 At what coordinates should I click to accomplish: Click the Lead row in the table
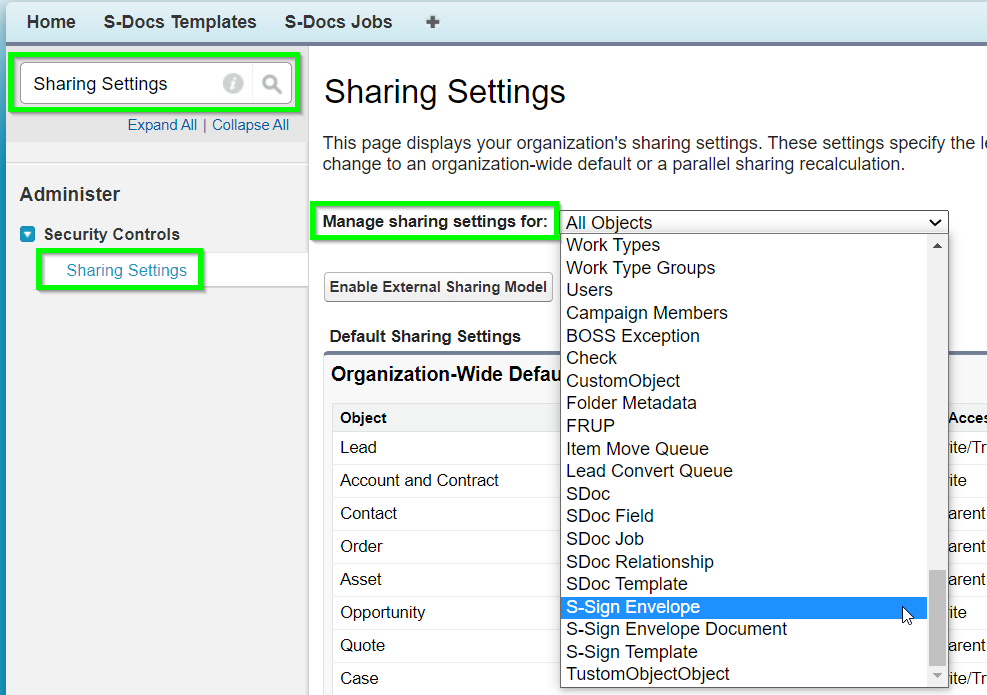point(448,448)
